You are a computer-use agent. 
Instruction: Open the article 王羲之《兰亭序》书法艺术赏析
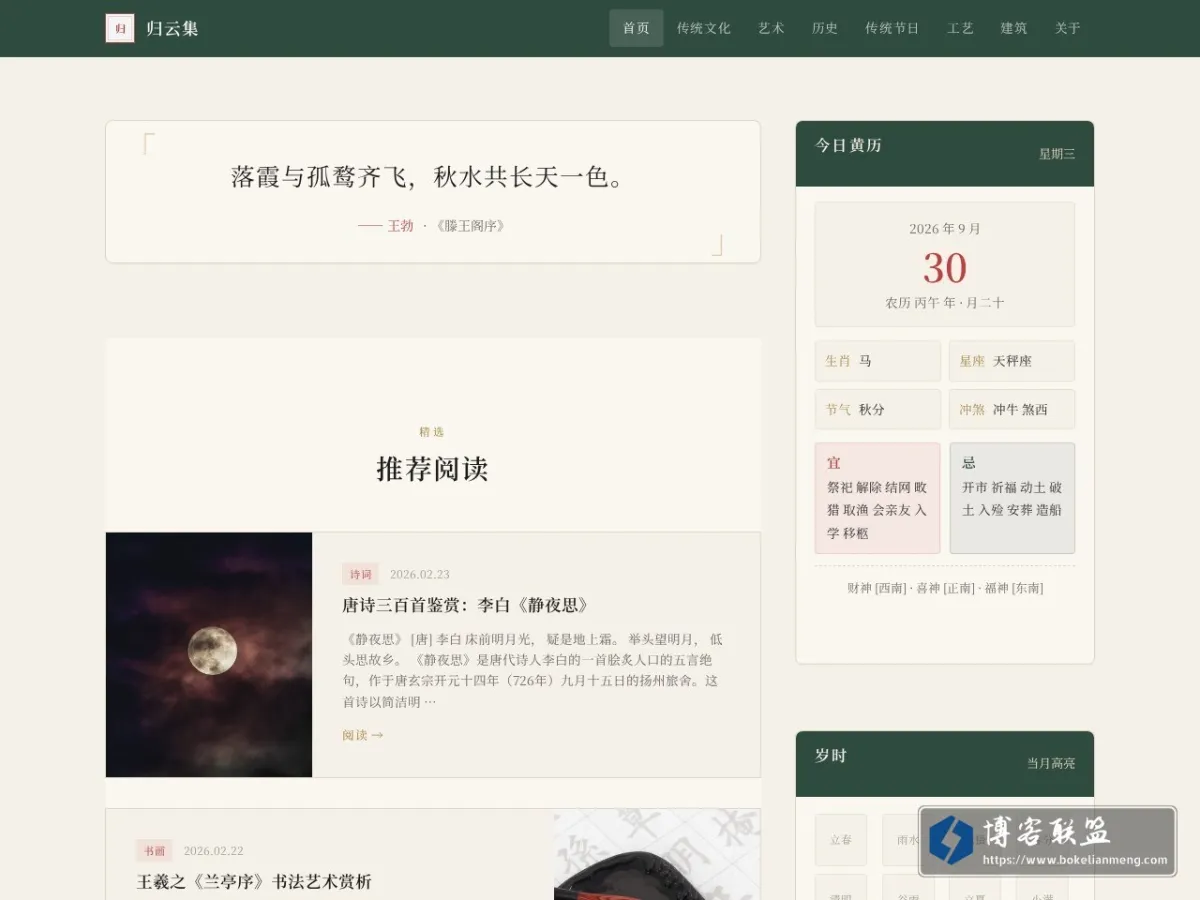(254, 881)
